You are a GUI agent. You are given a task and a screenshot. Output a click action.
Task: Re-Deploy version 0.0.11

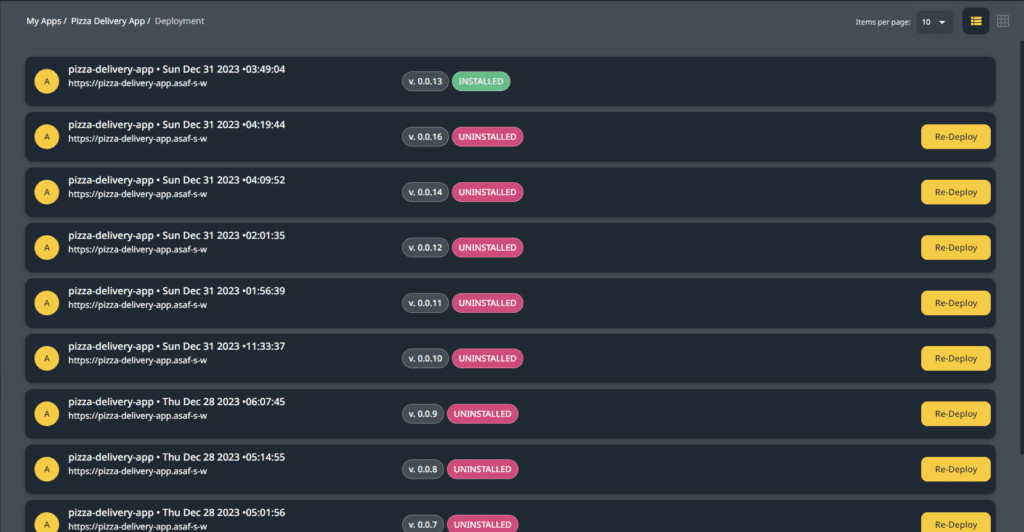[955, 303]
